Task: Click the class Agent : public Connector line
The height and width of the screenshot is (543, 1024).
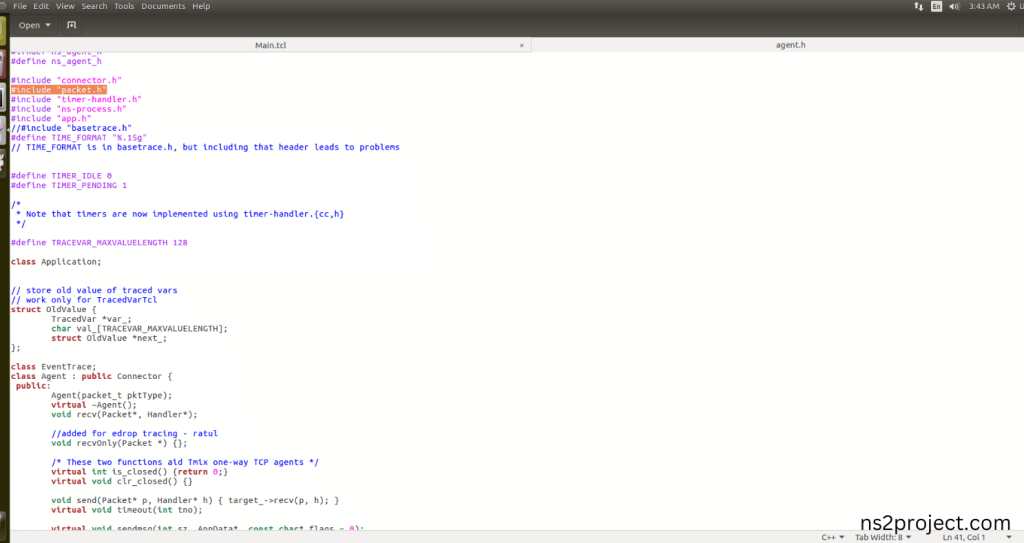Action: [x=91, y=376]
